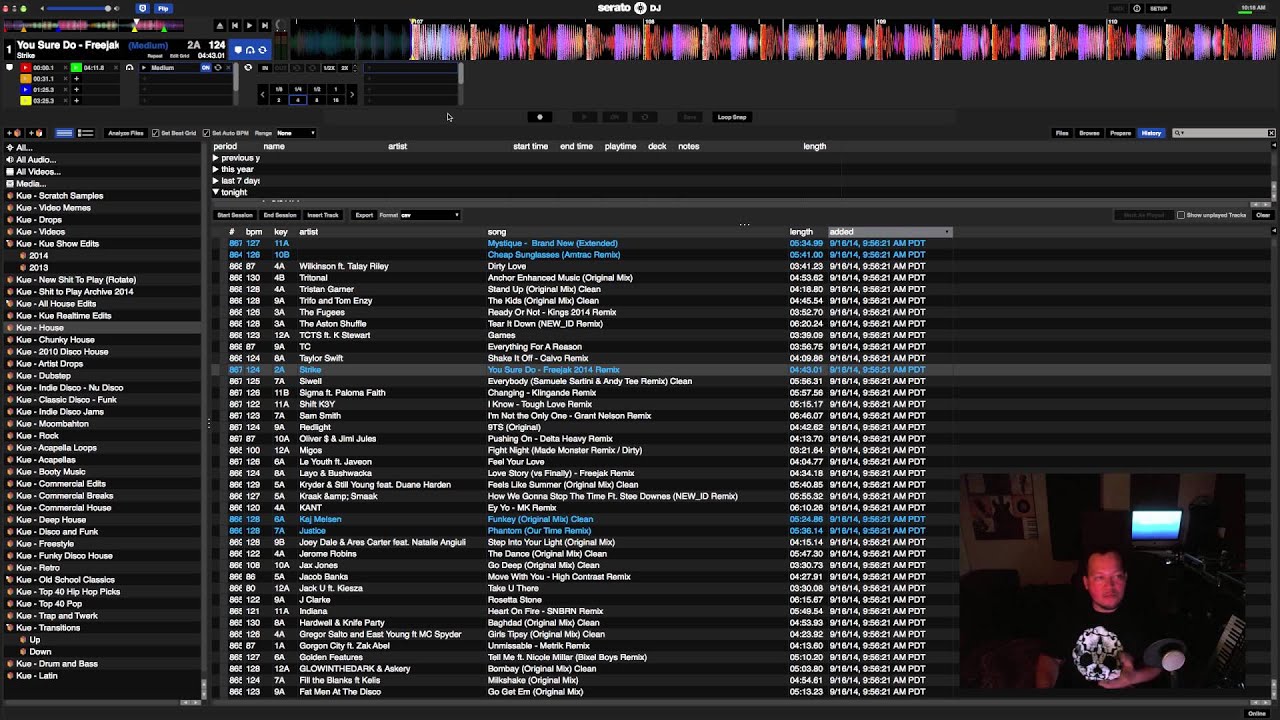Click the deck play icon

pyautogui.click(x=250, y=26)
